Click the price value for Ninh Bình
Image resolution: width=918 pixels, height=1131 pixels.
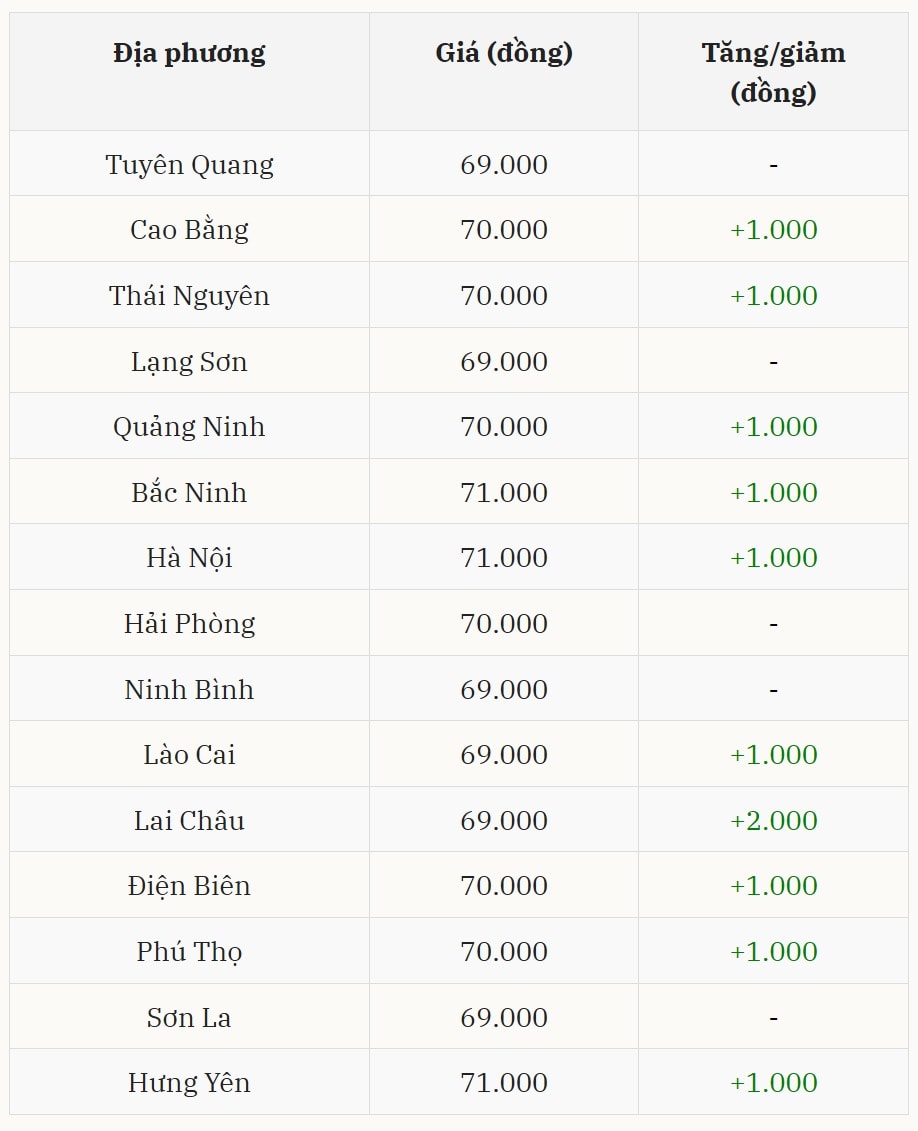[504, 690]
